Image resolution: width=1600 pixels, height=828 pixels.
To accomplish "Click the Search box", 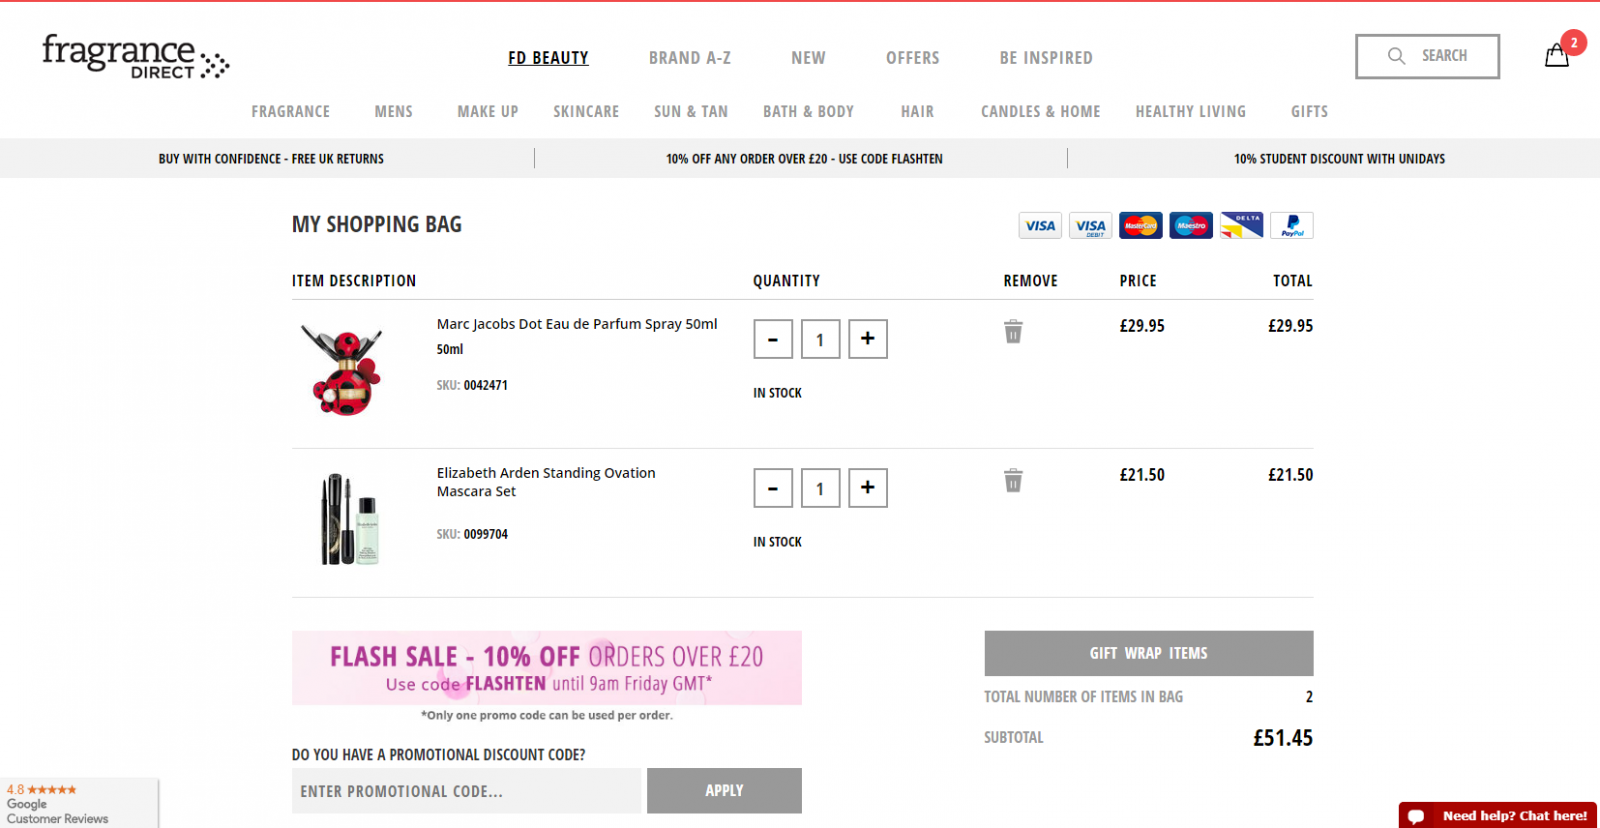I will (1427, 56).
